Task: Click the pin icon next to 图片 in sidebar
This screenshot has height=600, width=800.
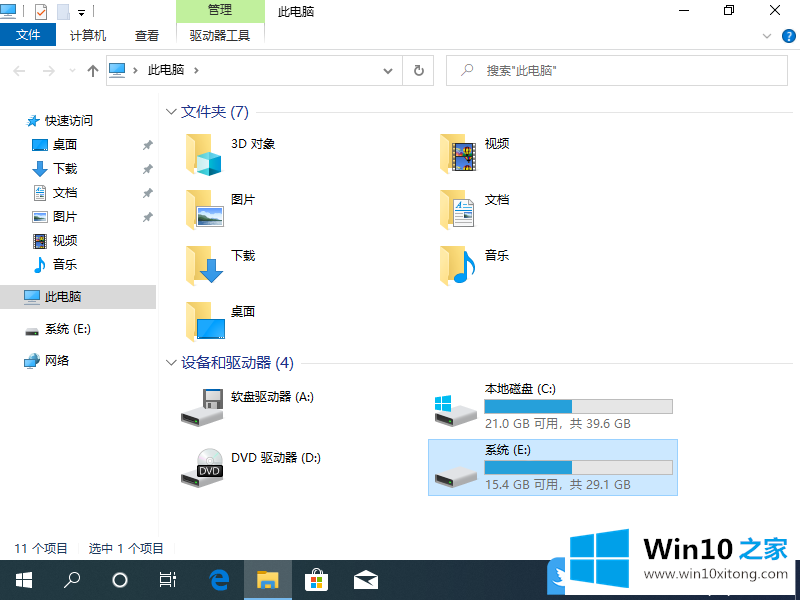Action: pyautogui.click(x=147, y=217)
